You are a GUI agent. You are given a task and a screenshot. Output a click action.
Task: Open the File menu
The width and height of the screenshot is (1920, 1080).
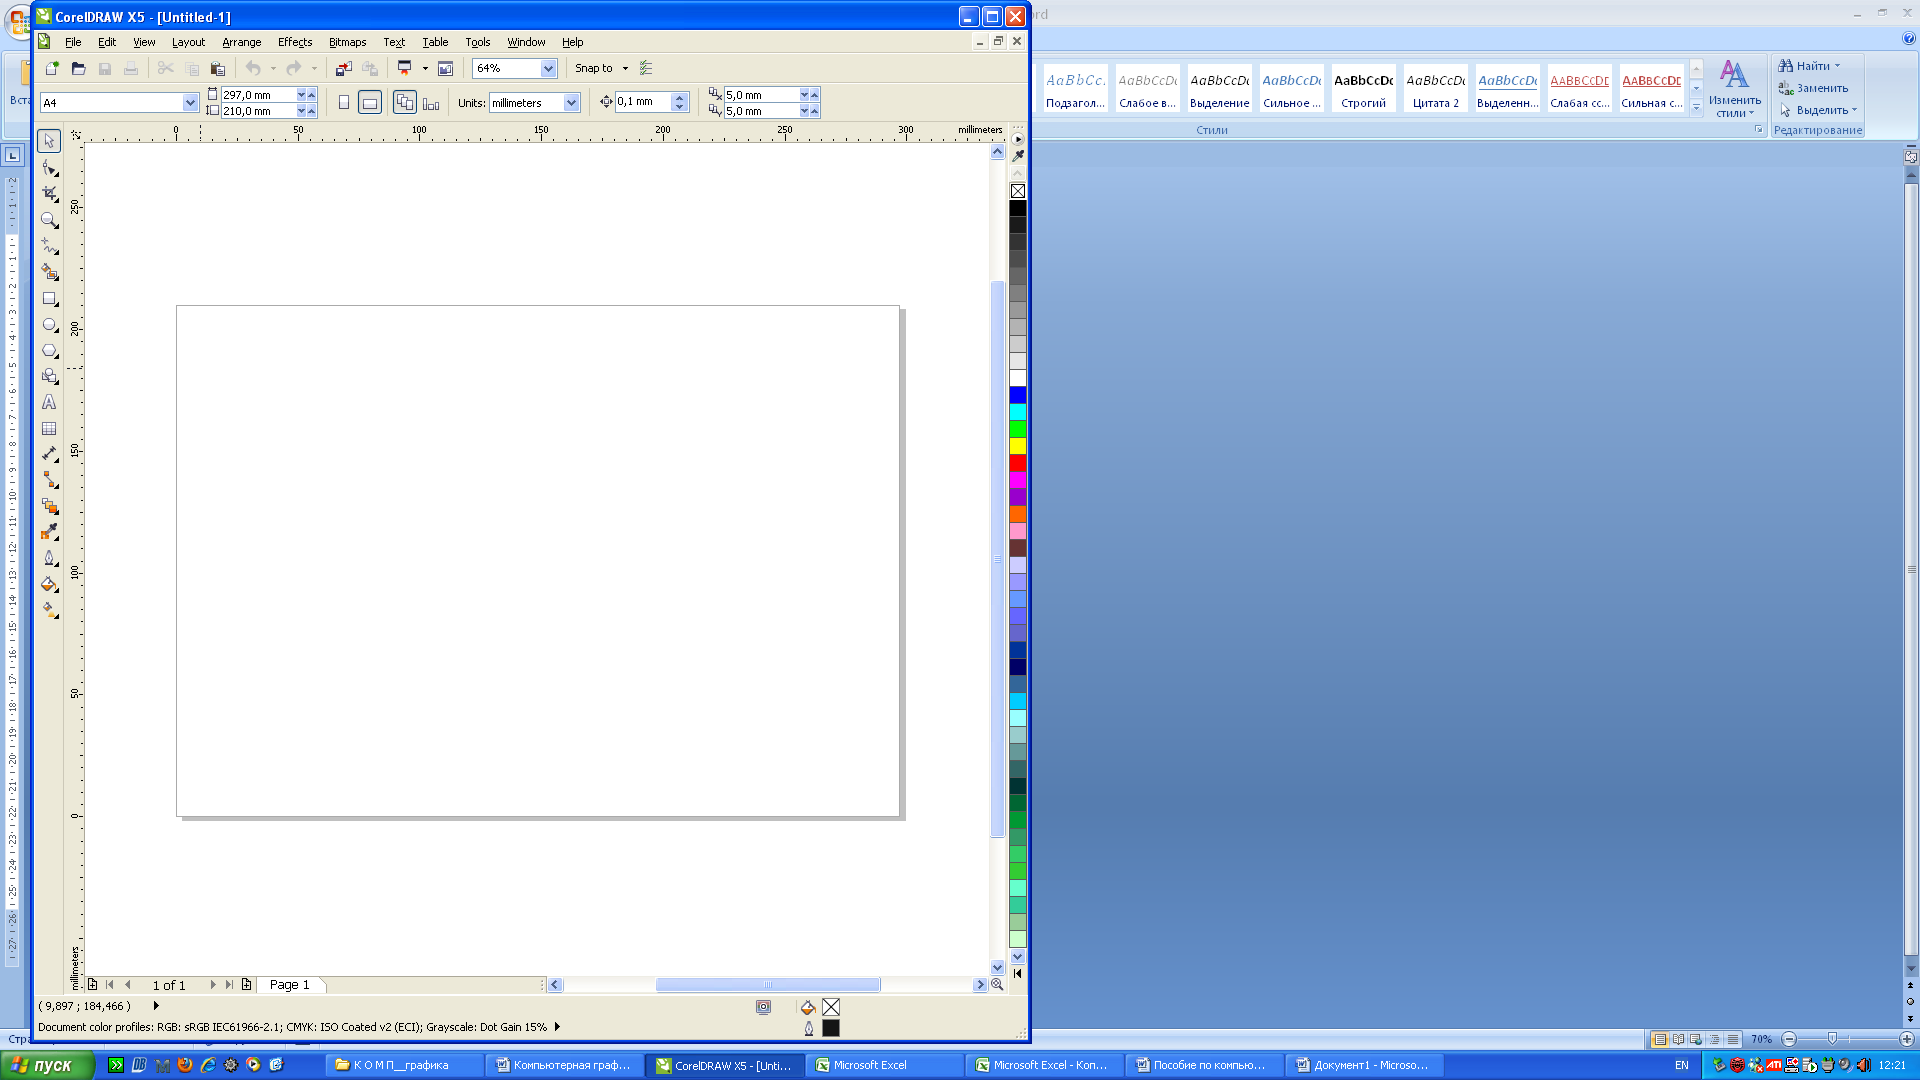[x=73, y=42]
